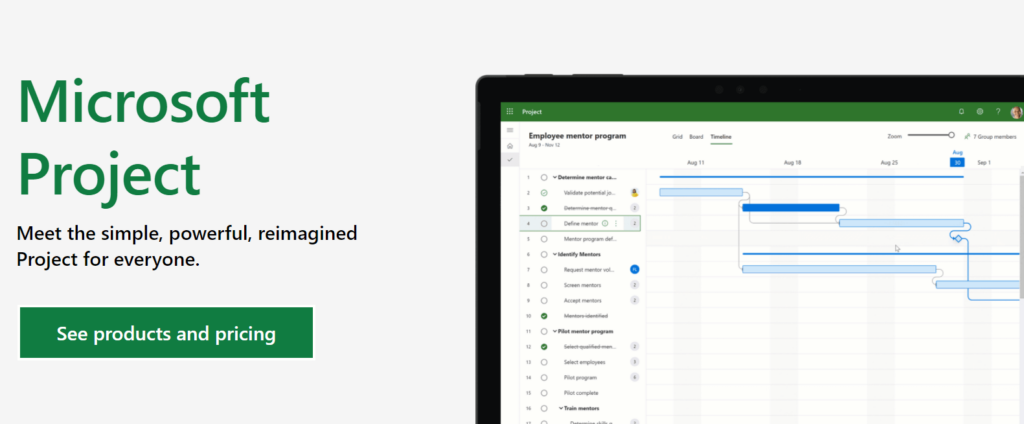Open the user profile avatar

point(1017,112)
